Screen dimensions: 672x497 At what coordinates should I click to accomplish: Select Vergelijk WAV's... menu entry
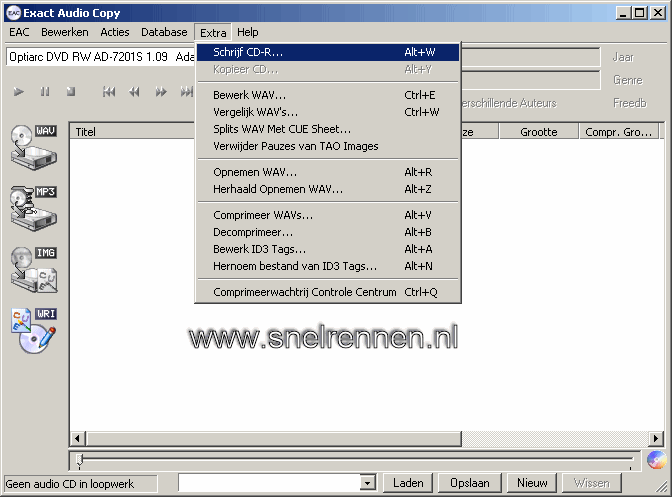pyautogui.click(x=328, y=112)
